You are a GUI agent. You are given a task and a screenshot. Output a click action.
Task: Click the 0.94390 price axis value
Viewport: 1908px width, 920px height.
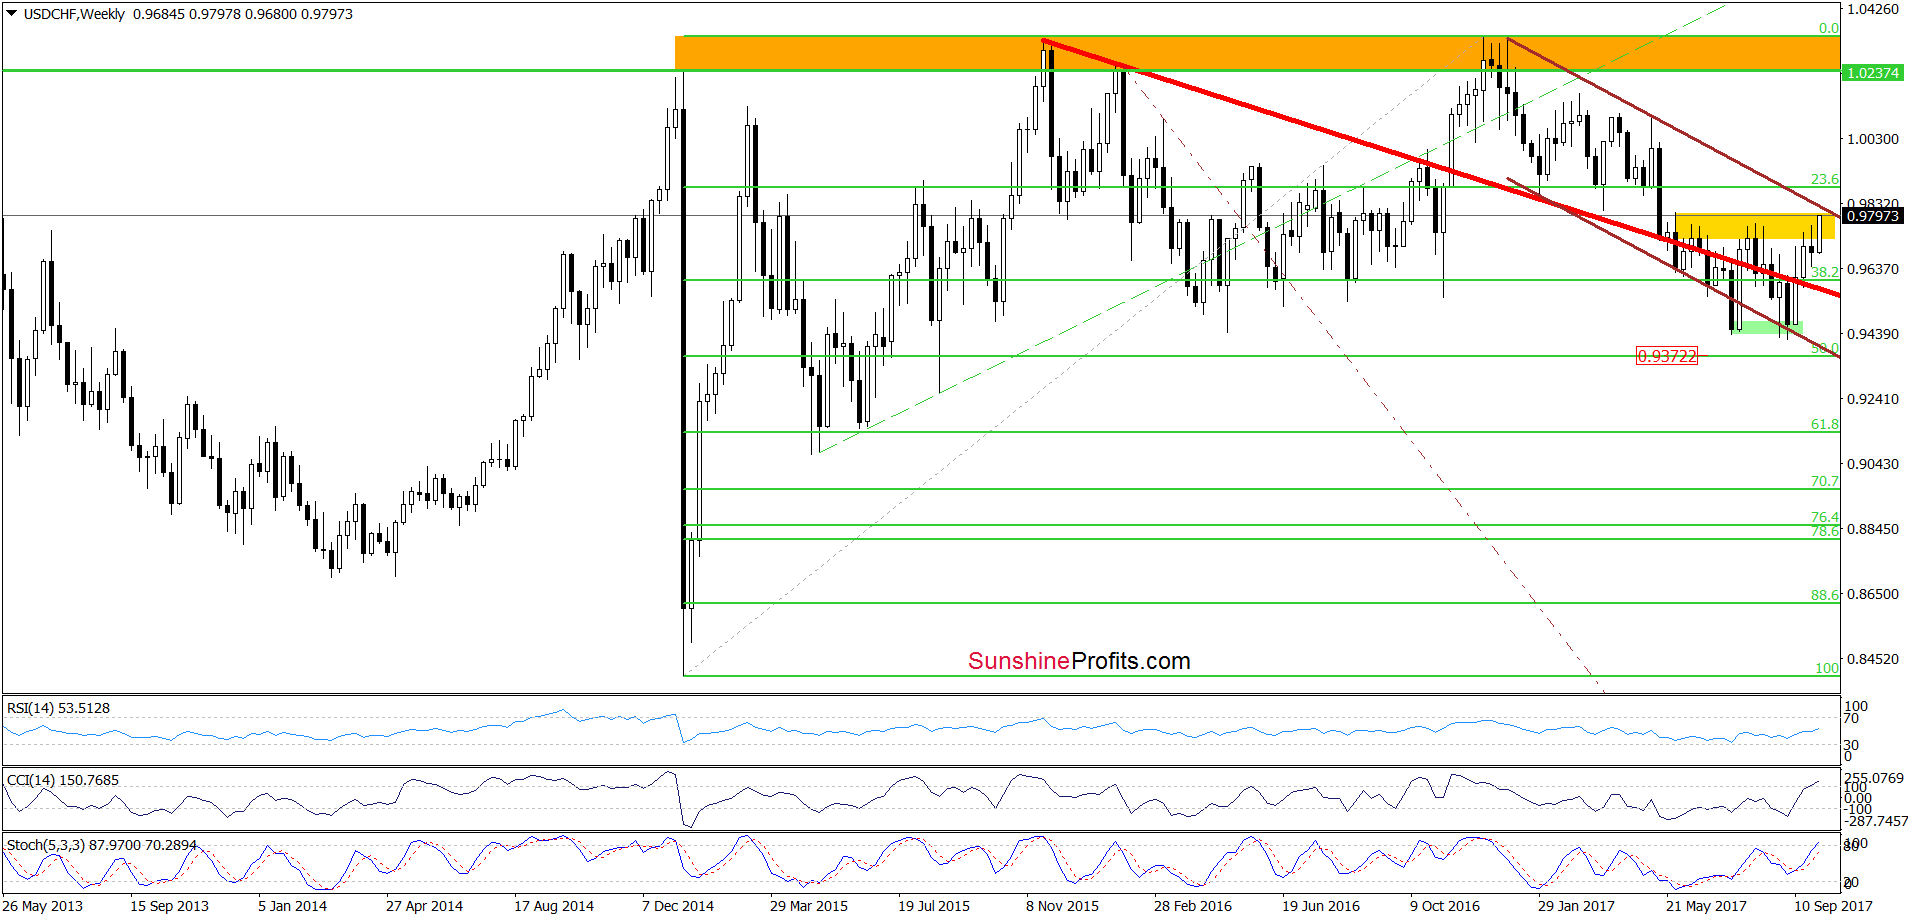tap(1872, 334)
